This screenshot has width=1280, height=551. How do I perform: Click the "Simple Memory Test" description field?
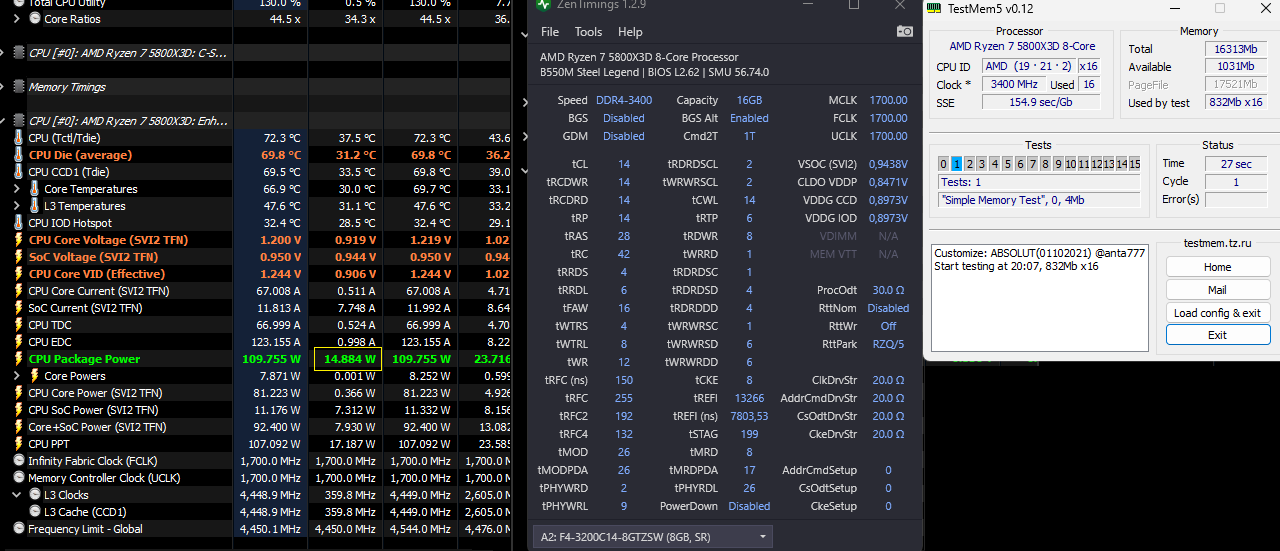(x=1039, y=200)
